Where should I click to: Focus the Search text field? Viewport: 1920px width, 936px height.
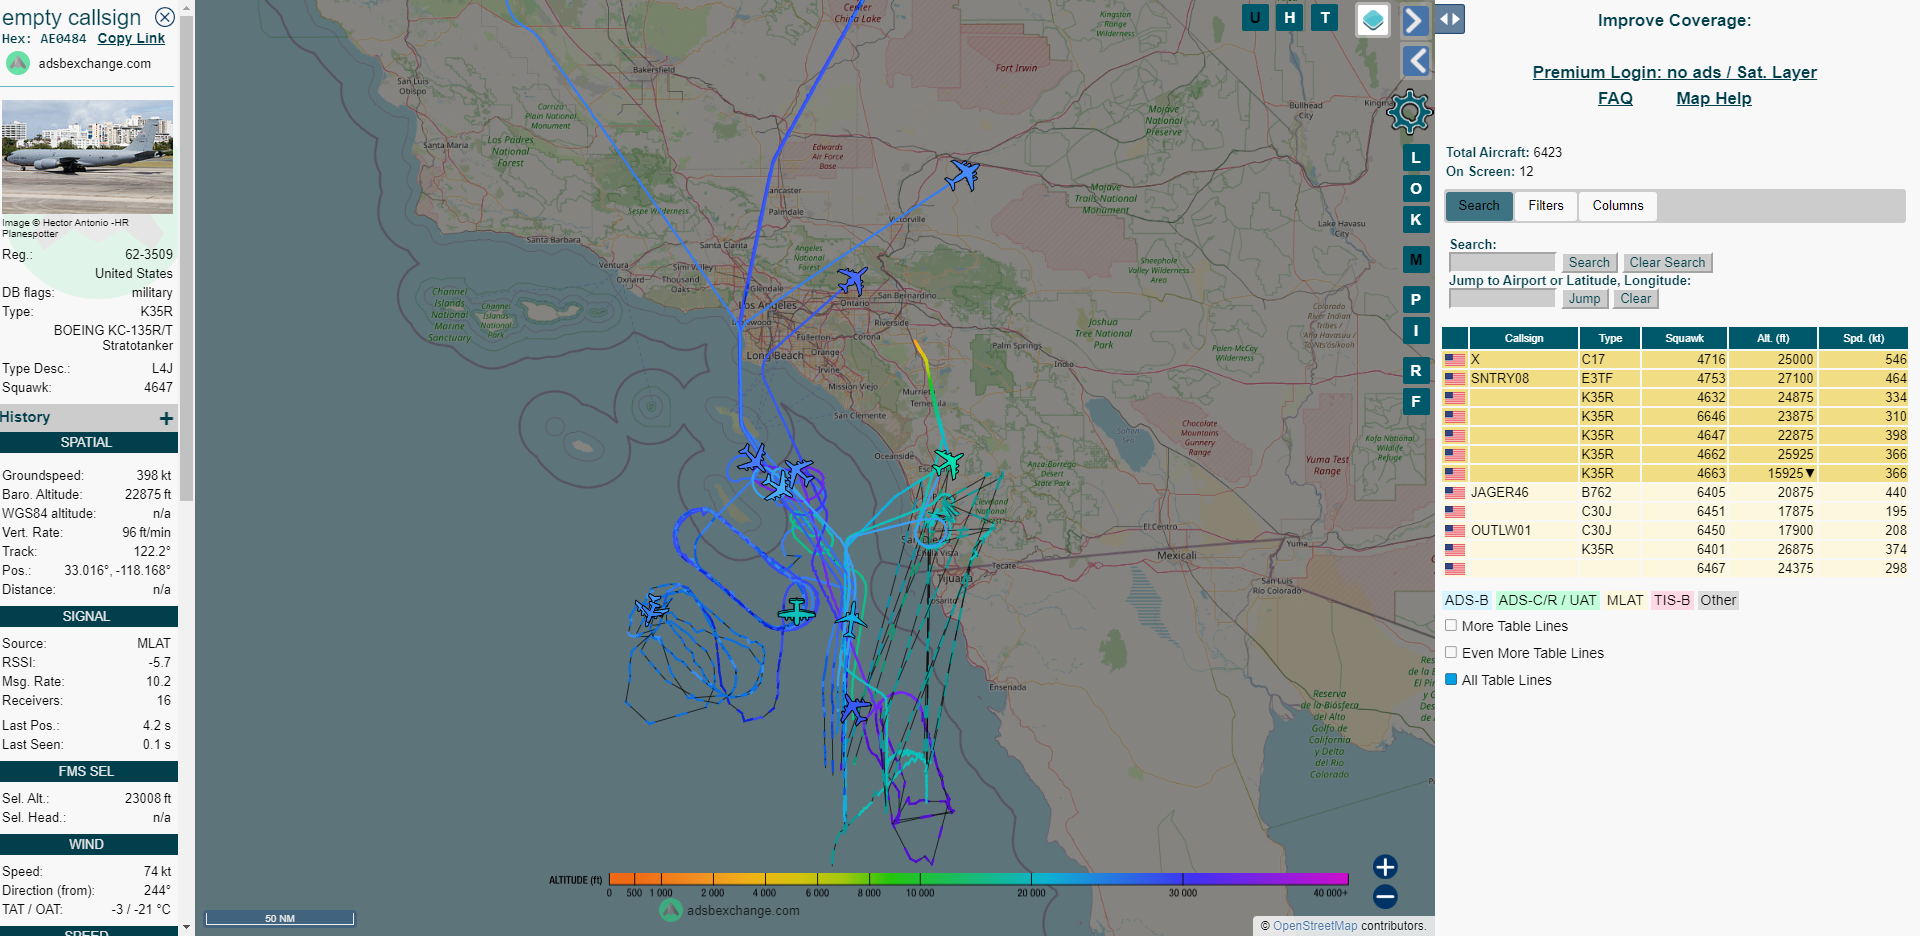pyautogui.click(x=1502, y=262)
